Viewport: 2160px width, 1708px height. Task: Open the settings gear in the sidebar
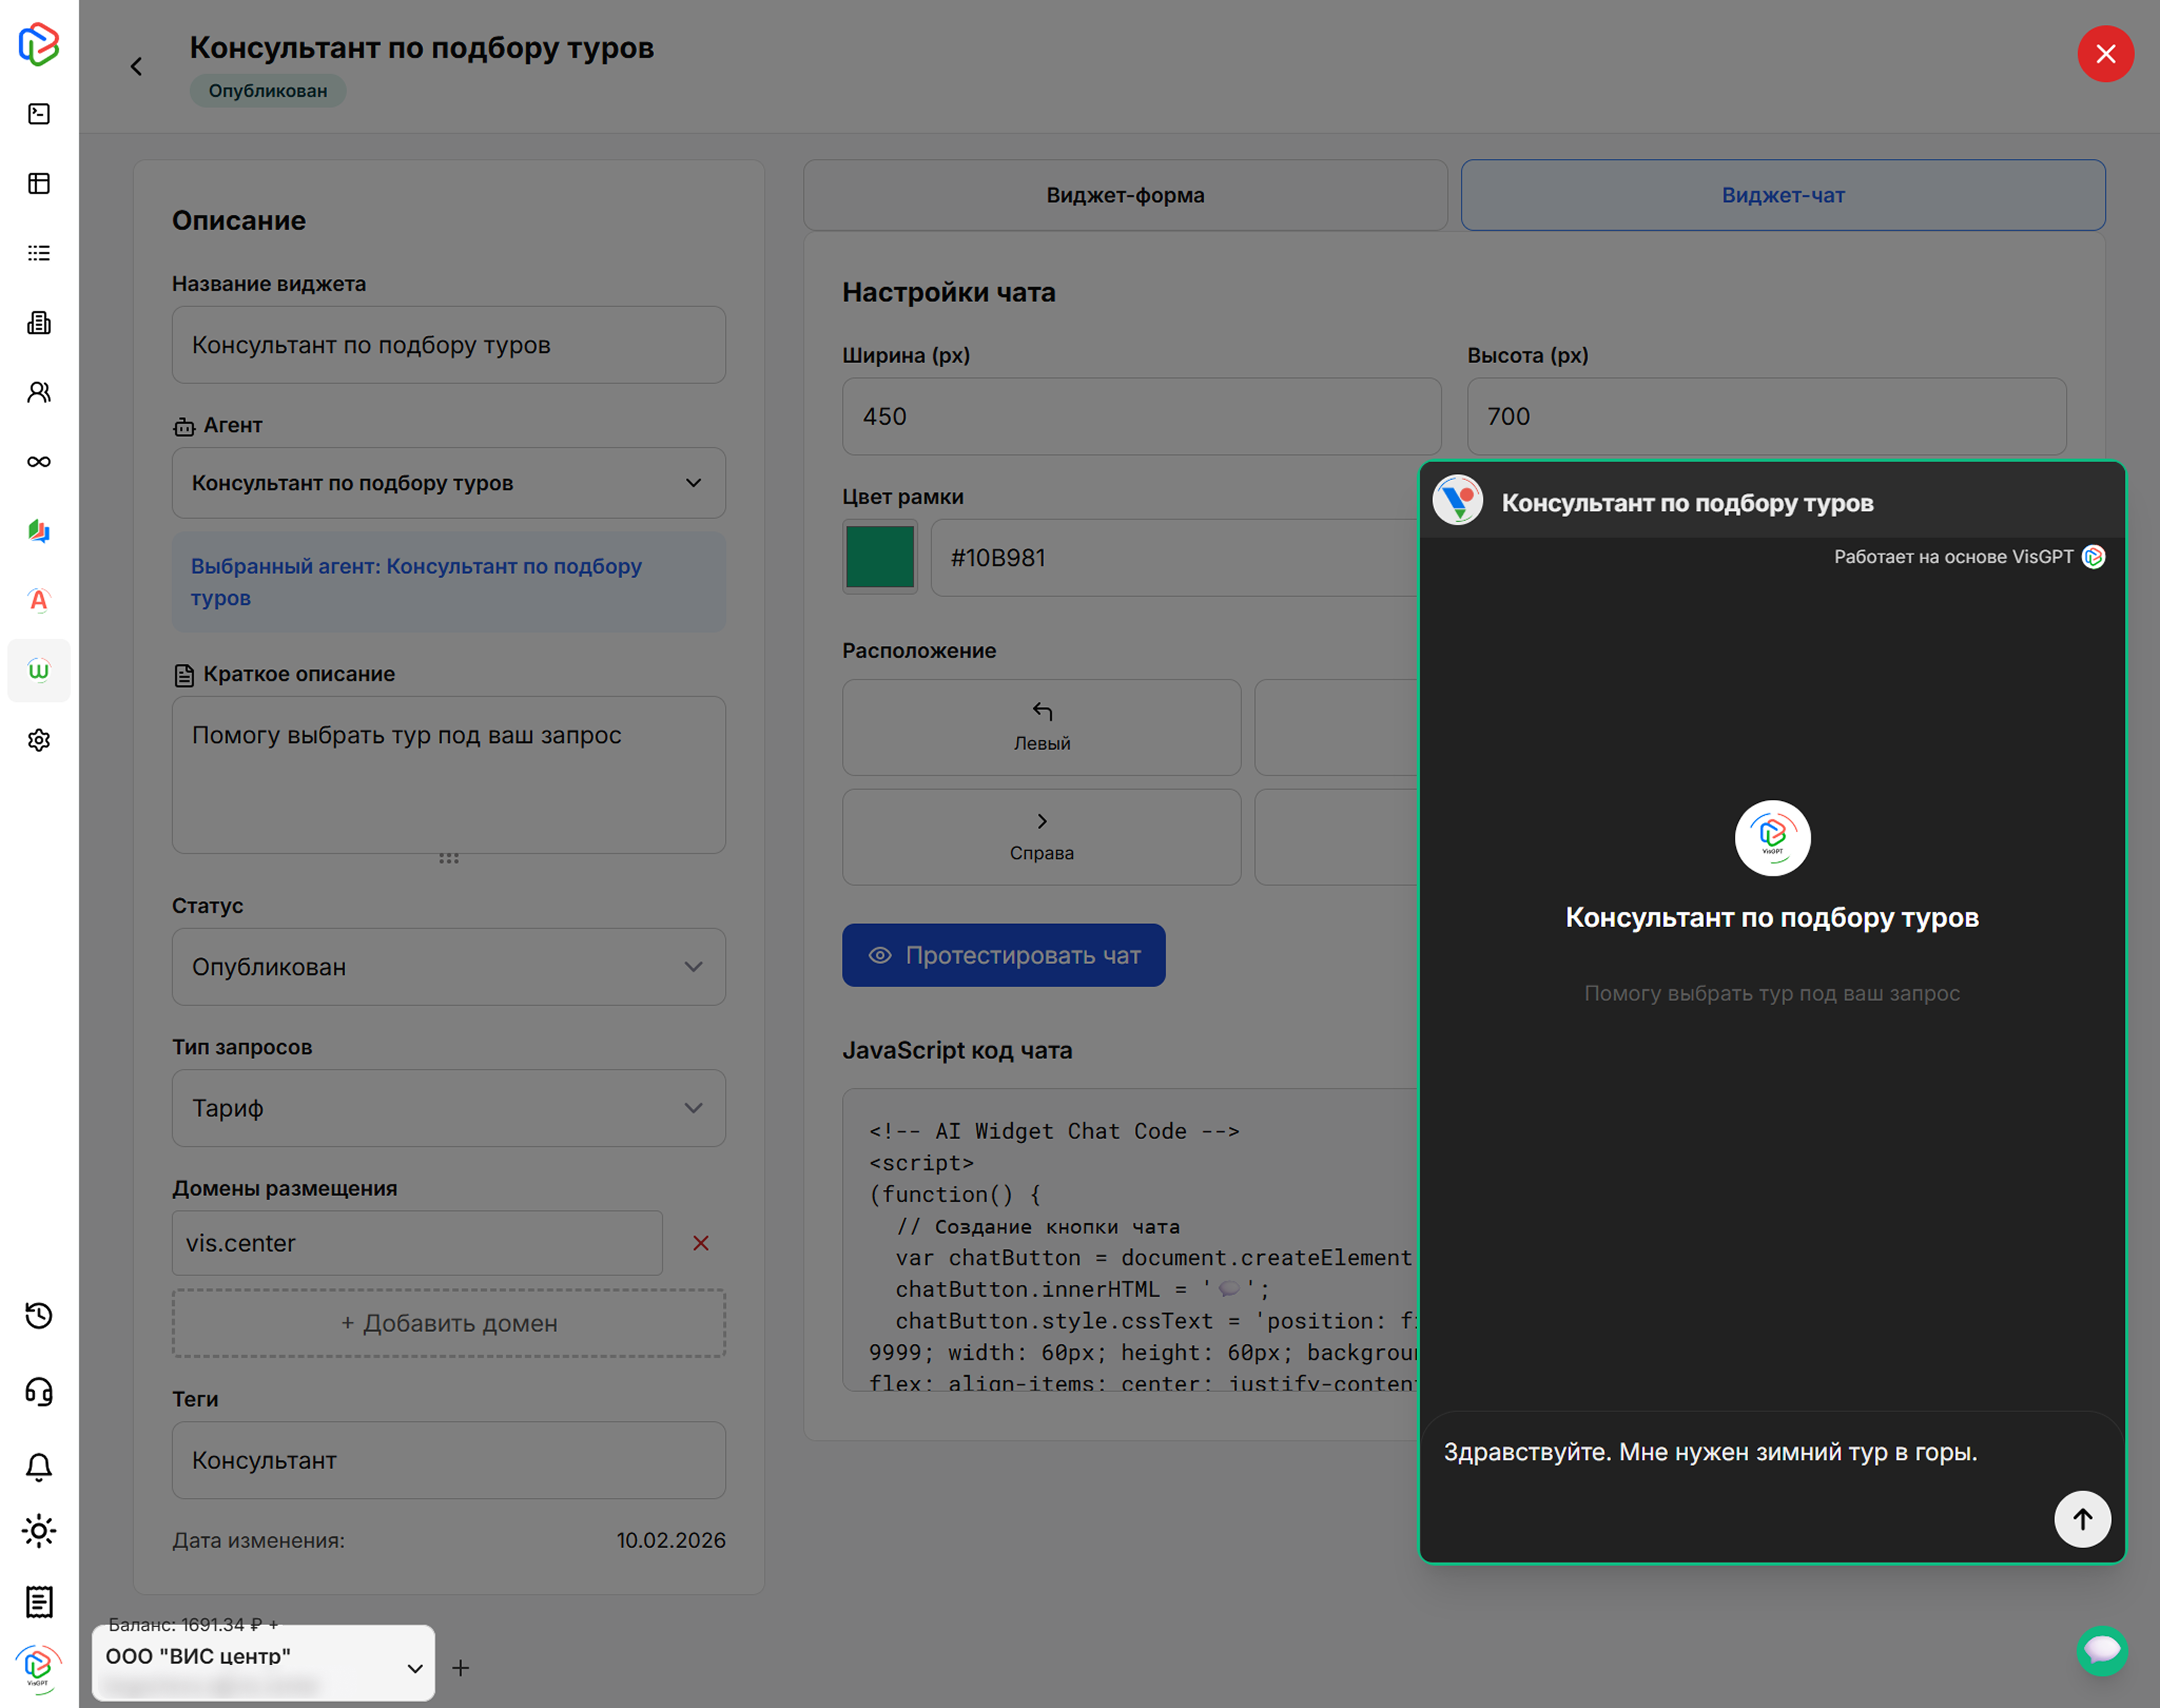click(39, 740)
